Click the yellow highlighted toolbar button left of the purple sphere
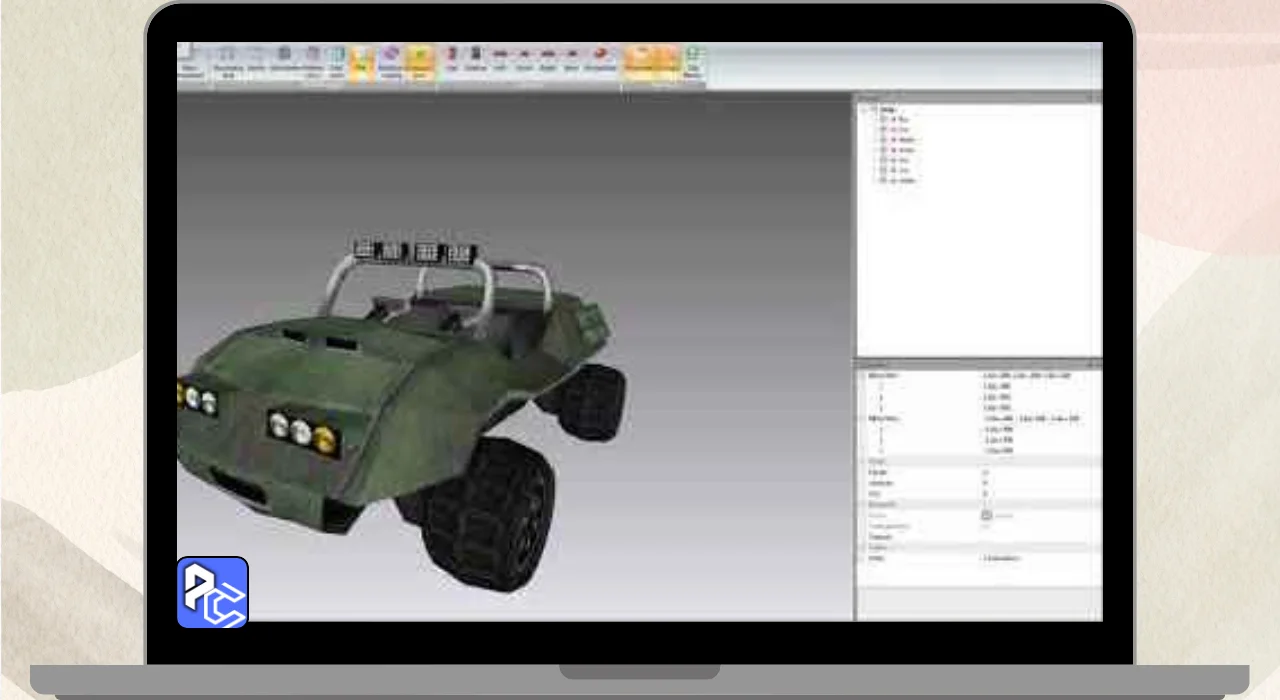Screen dimensions: 1280x700 click(x=363, y=62)
